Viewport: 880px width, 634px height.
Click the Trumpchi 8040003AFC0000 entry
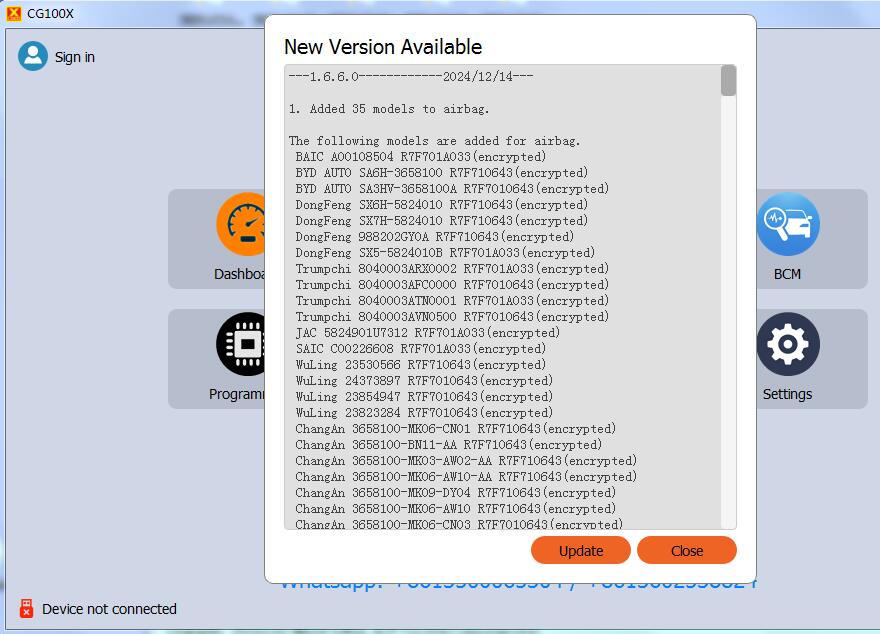(452, 284)
